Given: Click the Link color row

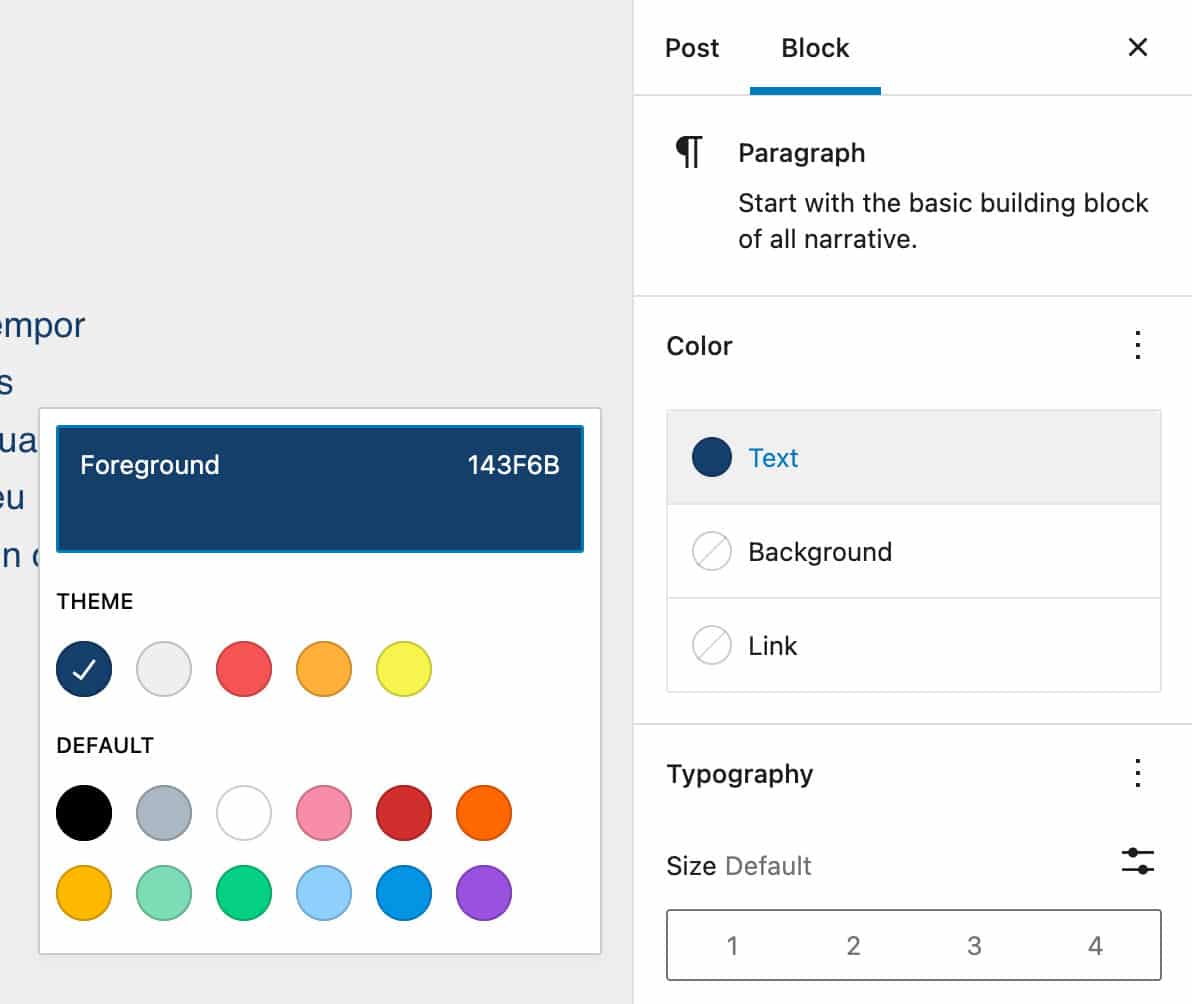Looking at the screenshot, I should coord(771,645).
